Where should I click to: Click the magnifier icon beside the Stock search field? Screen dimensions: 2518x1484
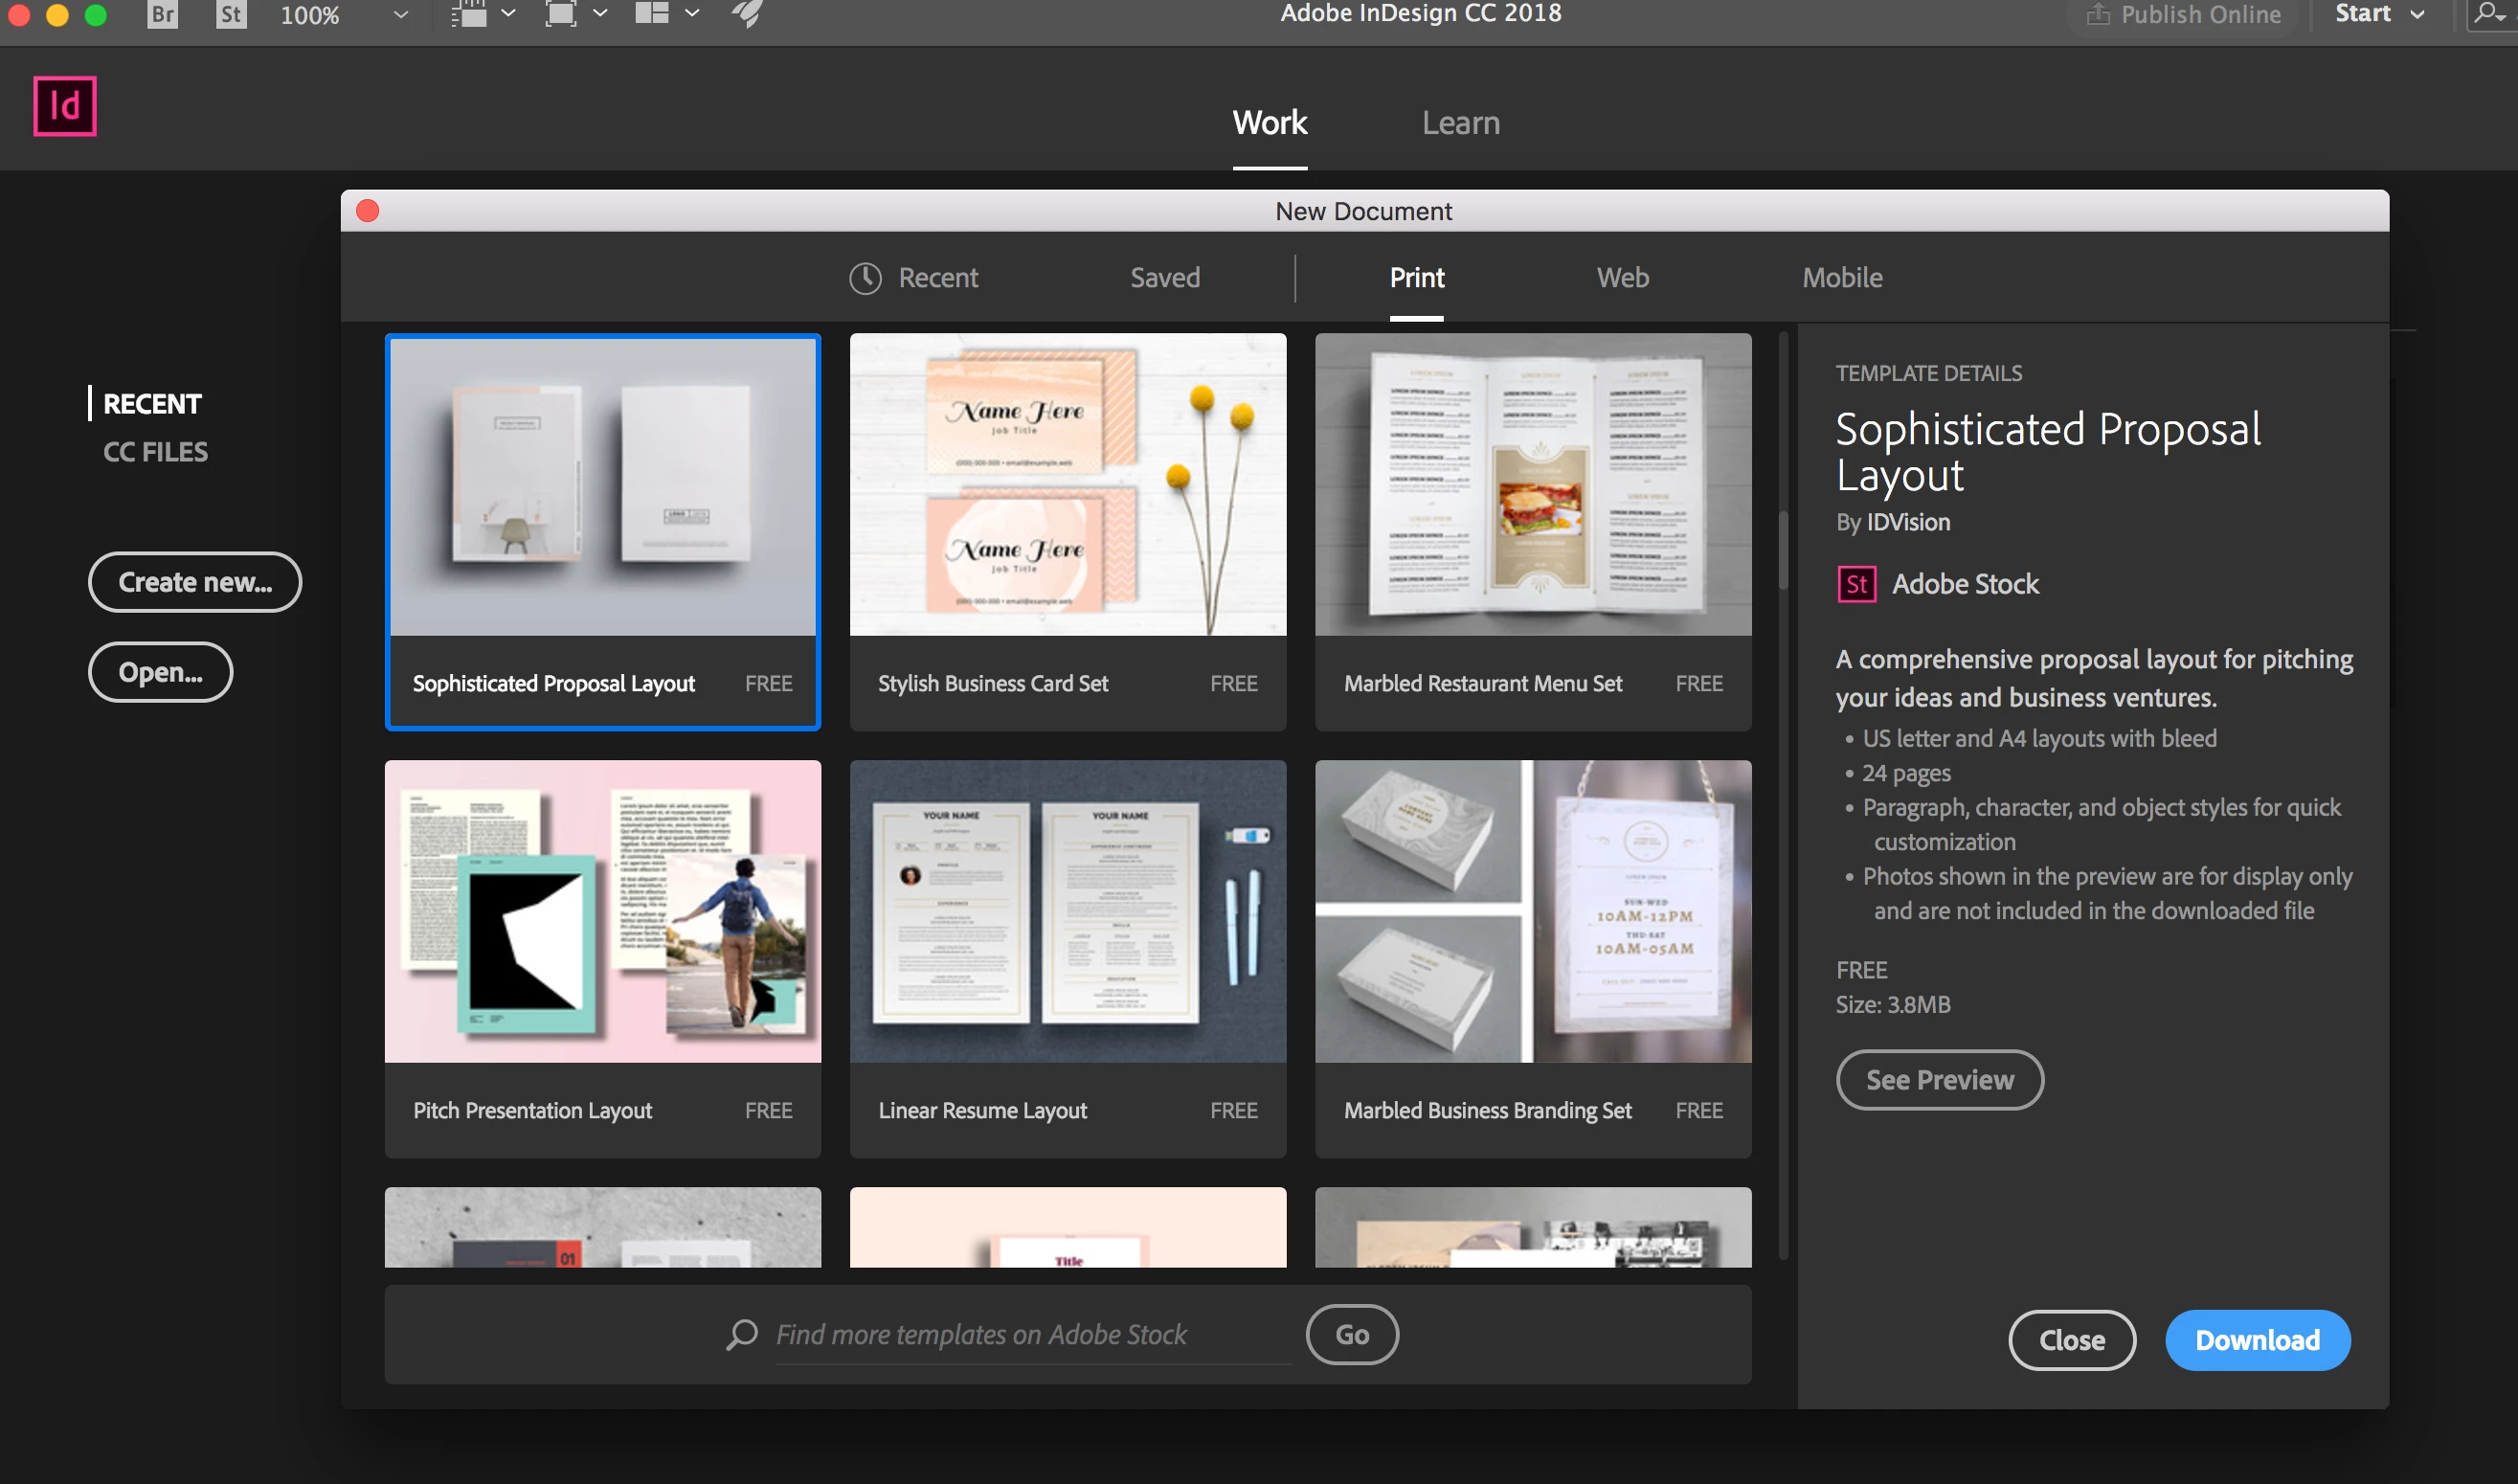click(x=741, y=1334)
